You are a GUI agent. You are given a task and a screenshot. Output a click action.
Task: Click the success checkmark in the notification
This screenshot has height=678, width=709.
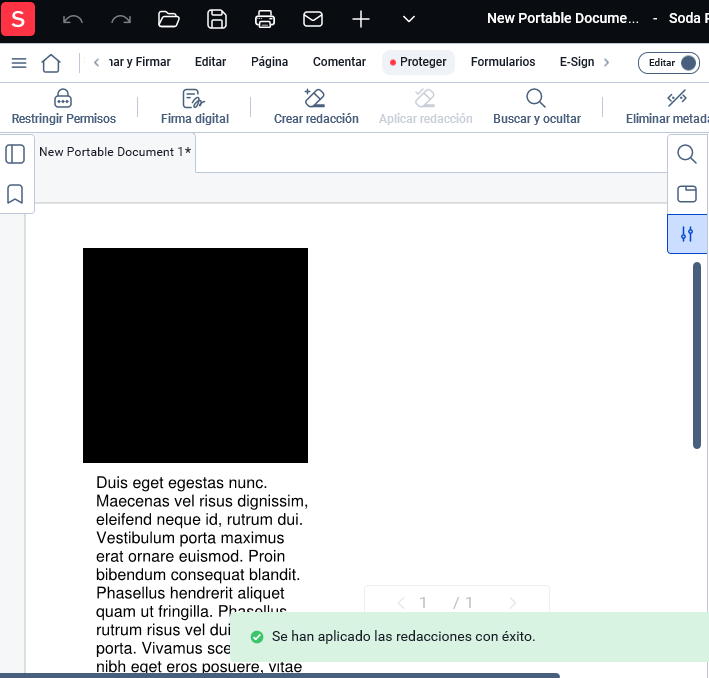click(x=257, y=637)
